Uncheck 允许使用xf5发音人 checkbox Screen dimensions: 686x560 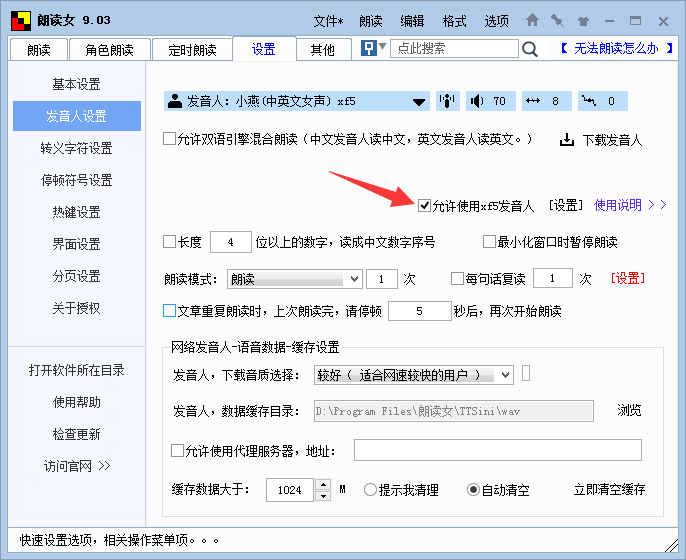[424, 205]
